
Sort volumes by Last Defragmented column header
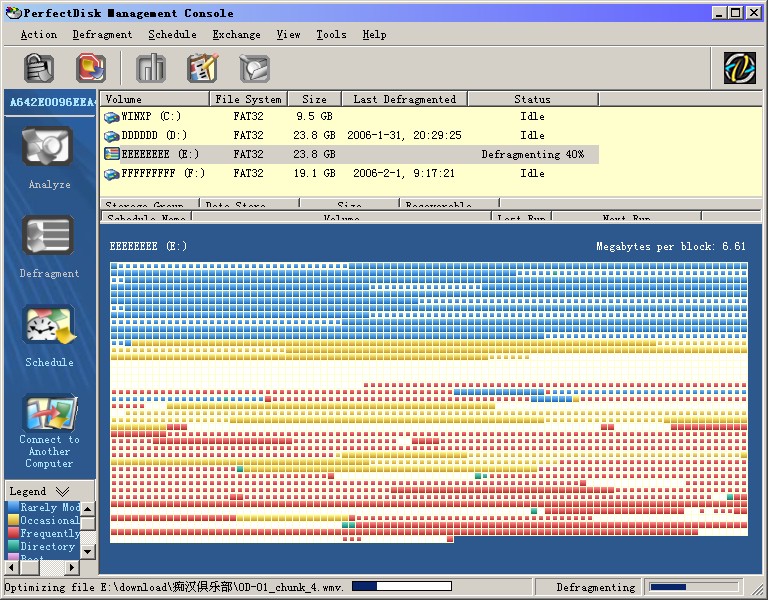tap(404, 99)
